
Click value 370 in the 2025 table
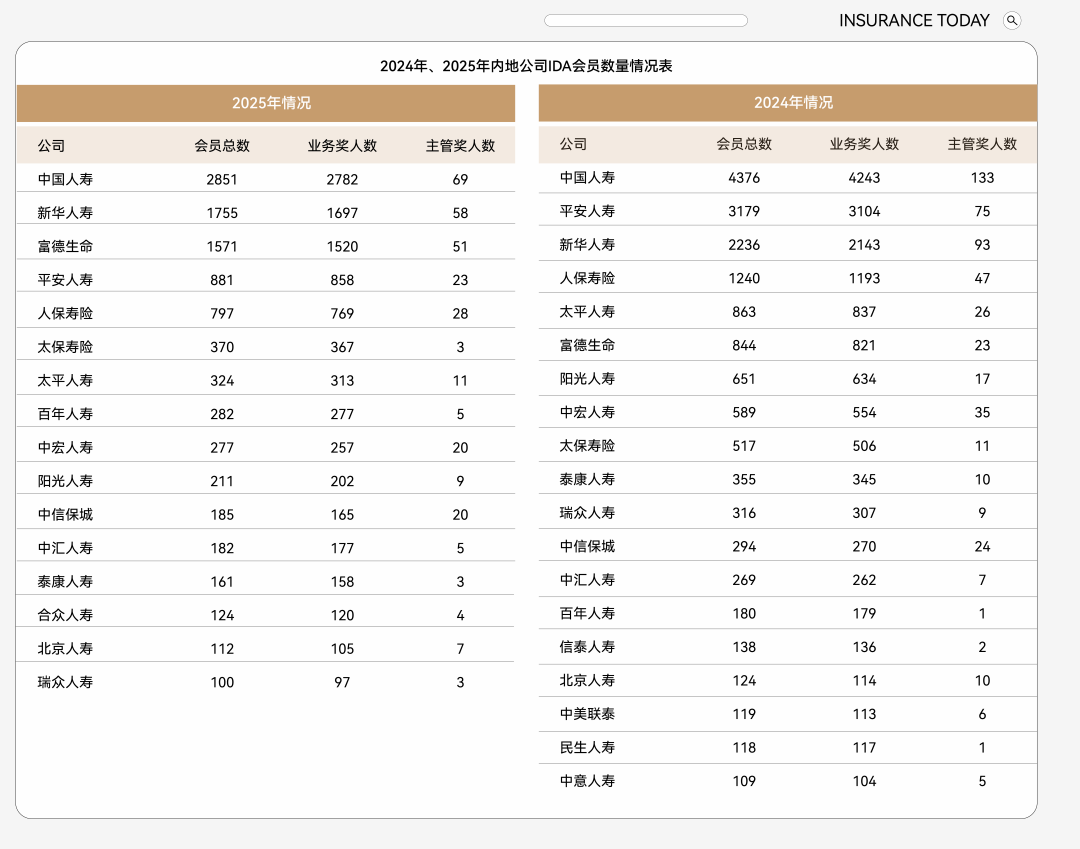pos(222,347)
